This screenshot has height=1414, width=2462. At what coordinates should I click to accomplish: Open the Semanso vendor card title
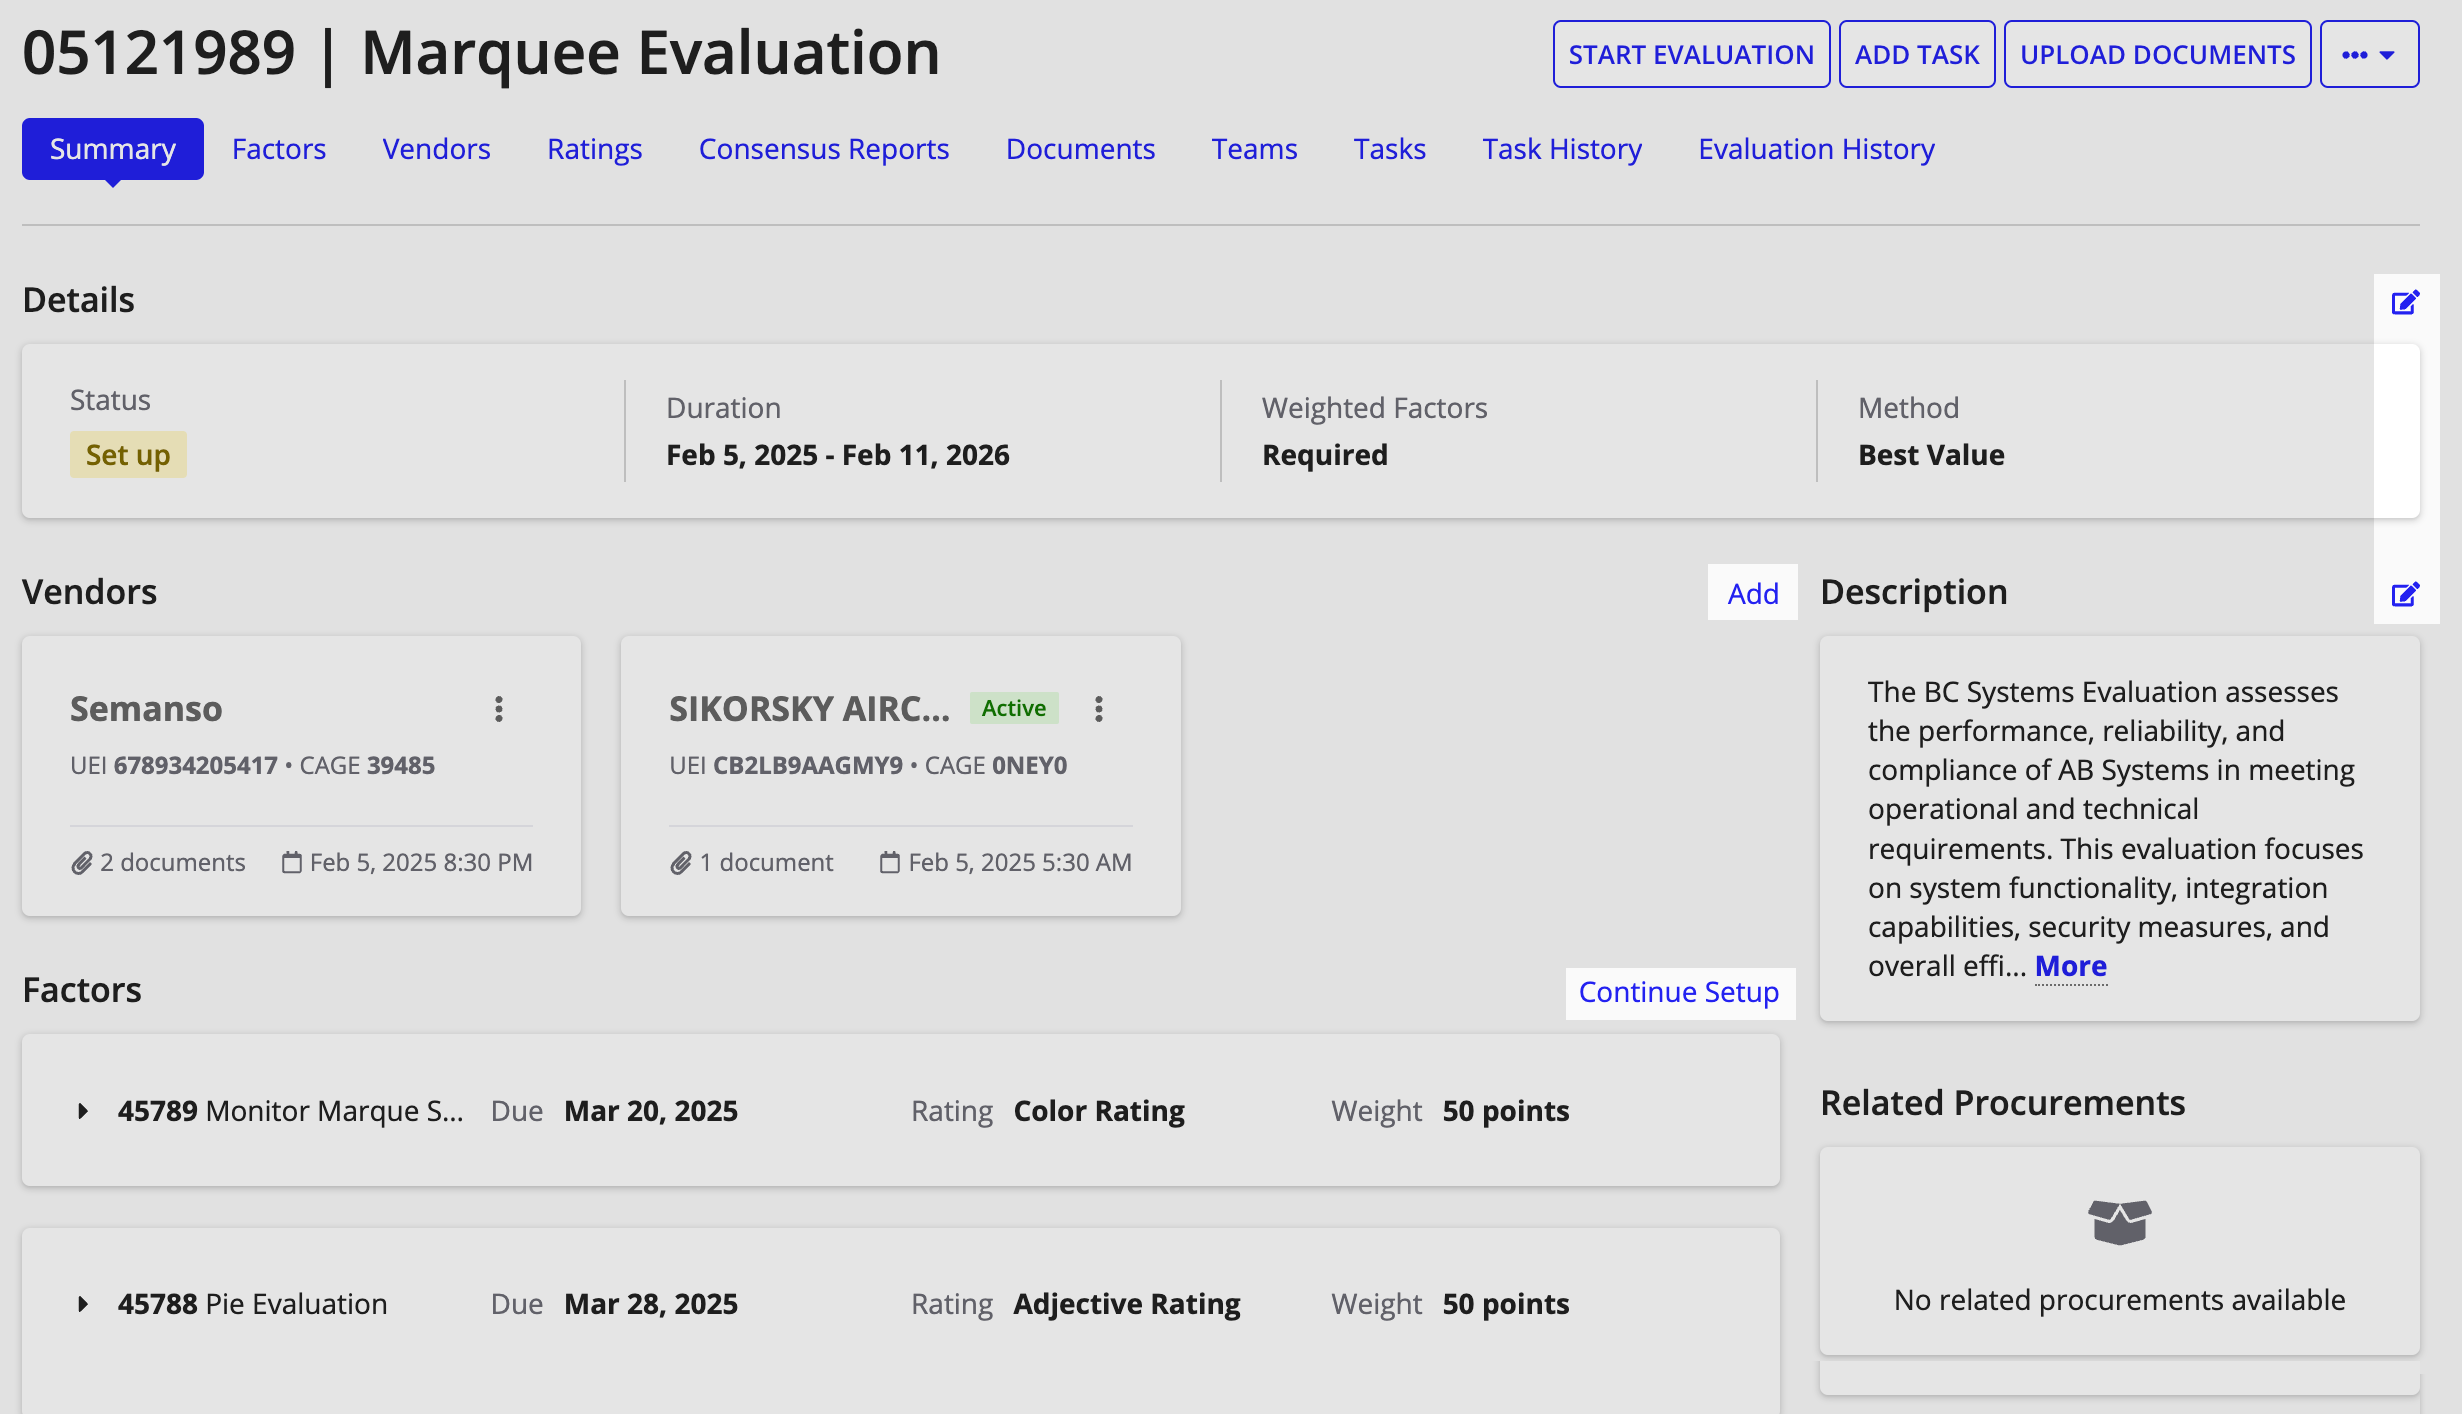click(146, 708)
